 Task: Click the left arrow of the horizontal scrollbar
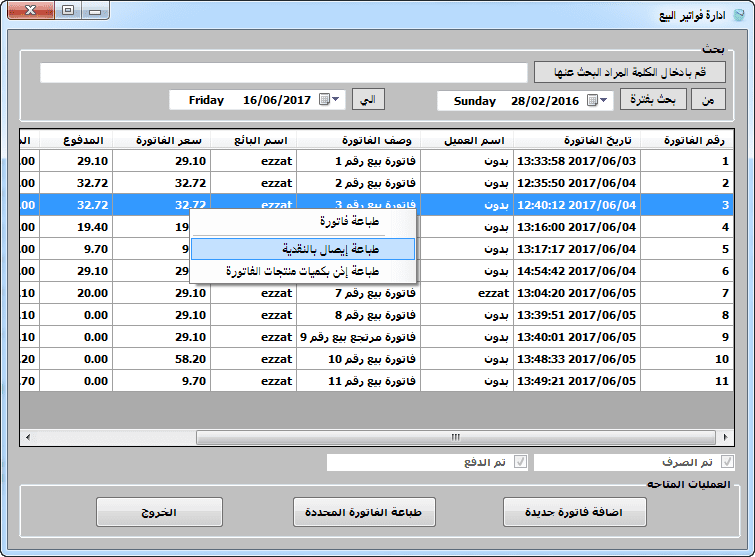pos(26,437)
